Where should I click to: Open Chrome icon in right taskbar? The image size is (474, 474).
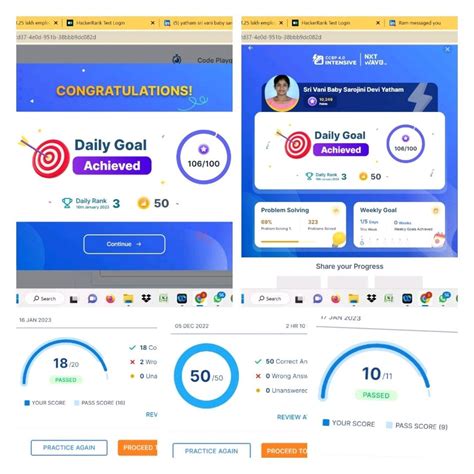[x=426, y=298]
